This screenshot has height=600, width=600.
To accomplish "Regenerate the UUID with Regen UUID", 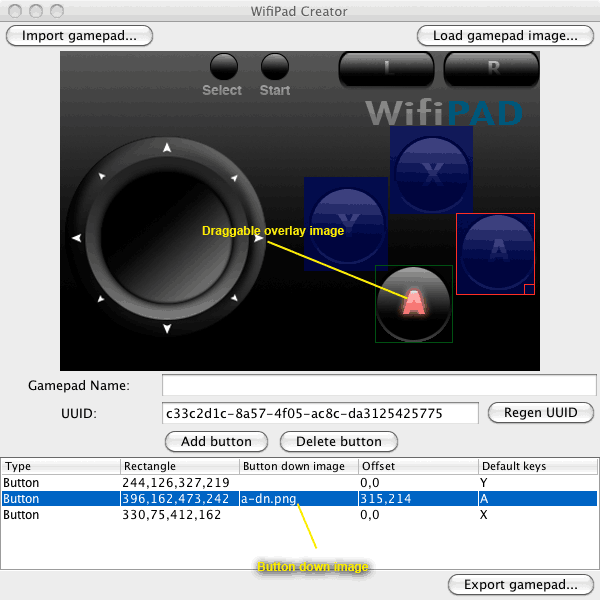I will [x=541, y=412].
